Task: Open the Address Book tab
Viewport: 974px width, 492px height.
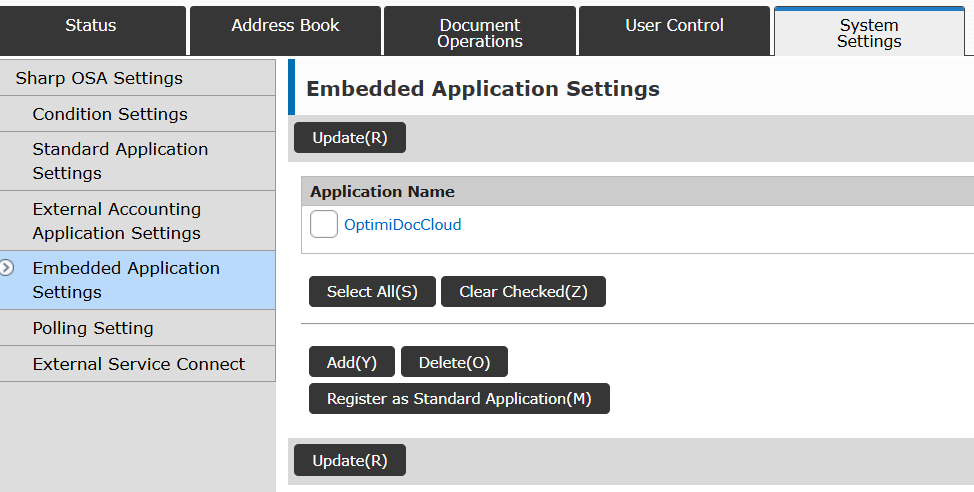Action: point(285,27)
